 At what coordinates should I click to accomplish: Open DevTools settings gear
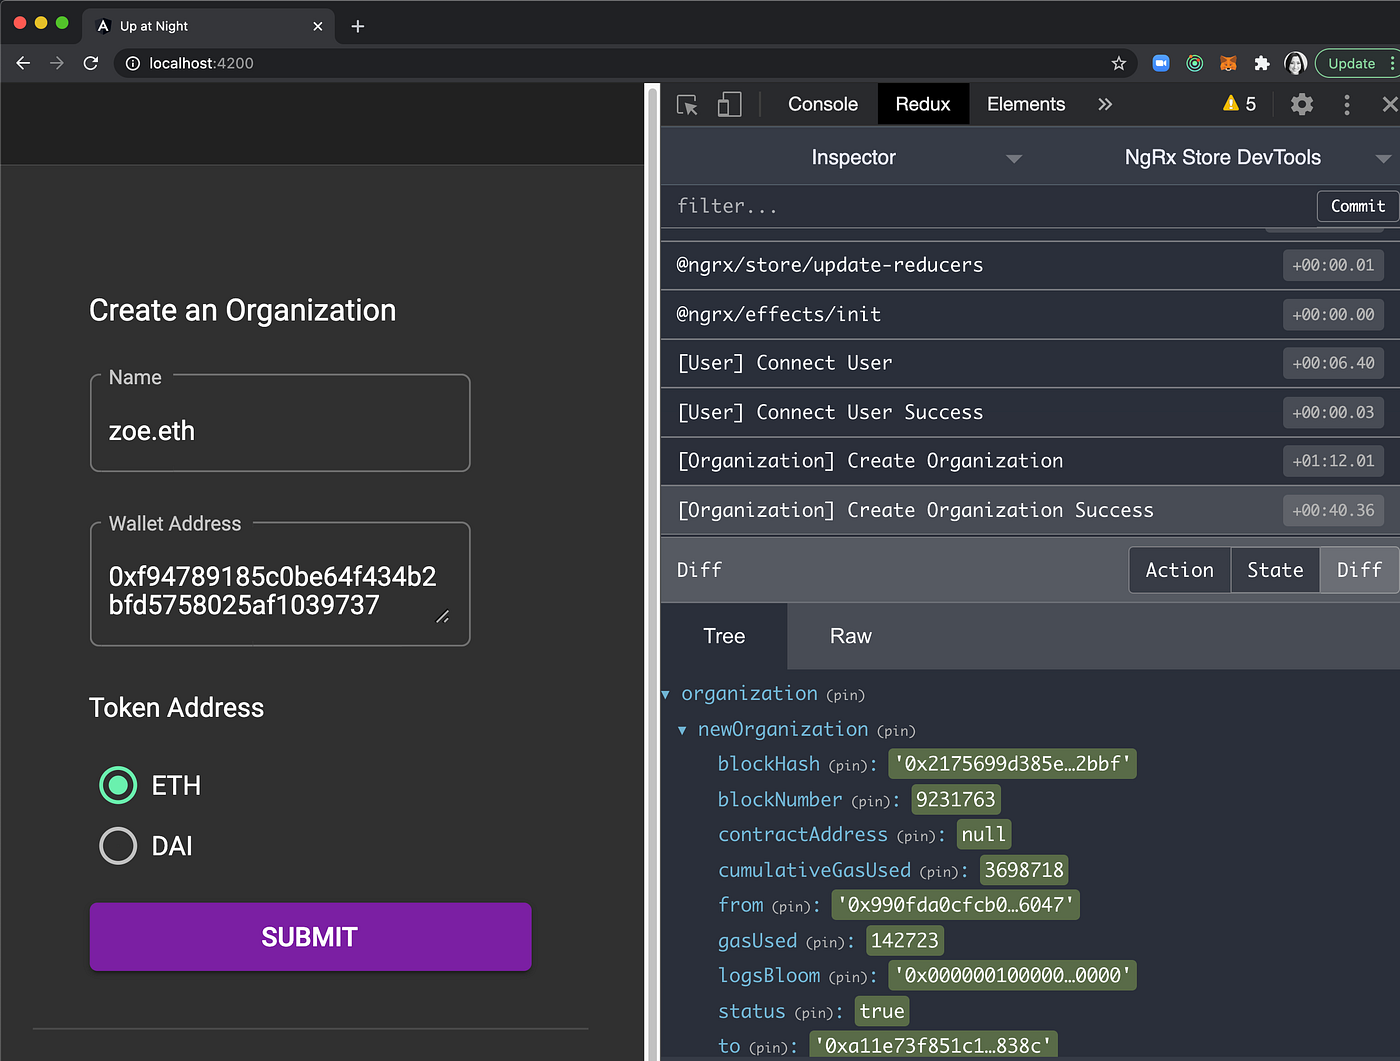tap(1301, 104)
